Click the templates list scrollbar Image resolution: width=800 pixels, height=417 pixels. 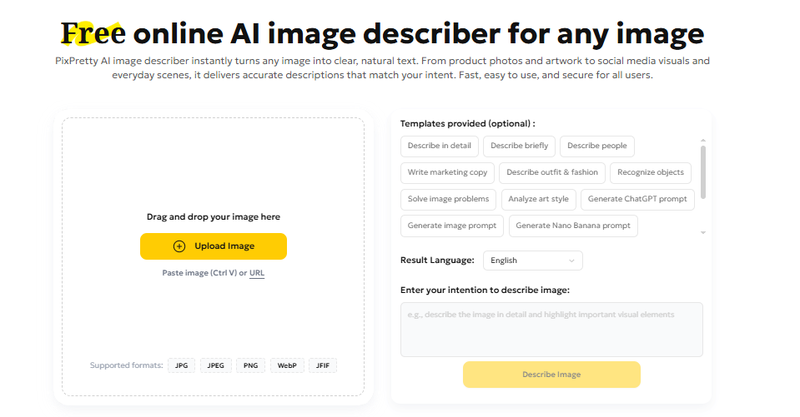(x=703, y=171)
